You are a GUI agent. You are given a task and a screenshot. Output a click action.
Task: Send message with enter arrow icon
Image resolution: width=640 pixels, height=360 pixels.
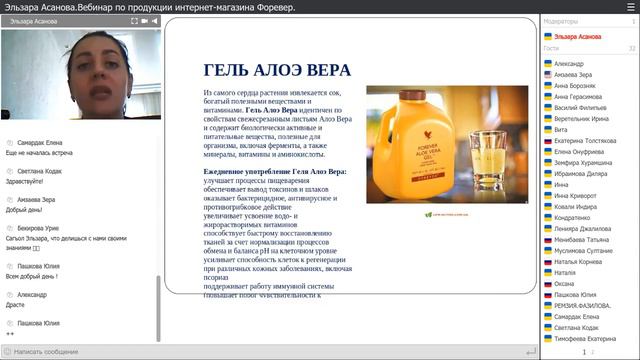[531, 351]
